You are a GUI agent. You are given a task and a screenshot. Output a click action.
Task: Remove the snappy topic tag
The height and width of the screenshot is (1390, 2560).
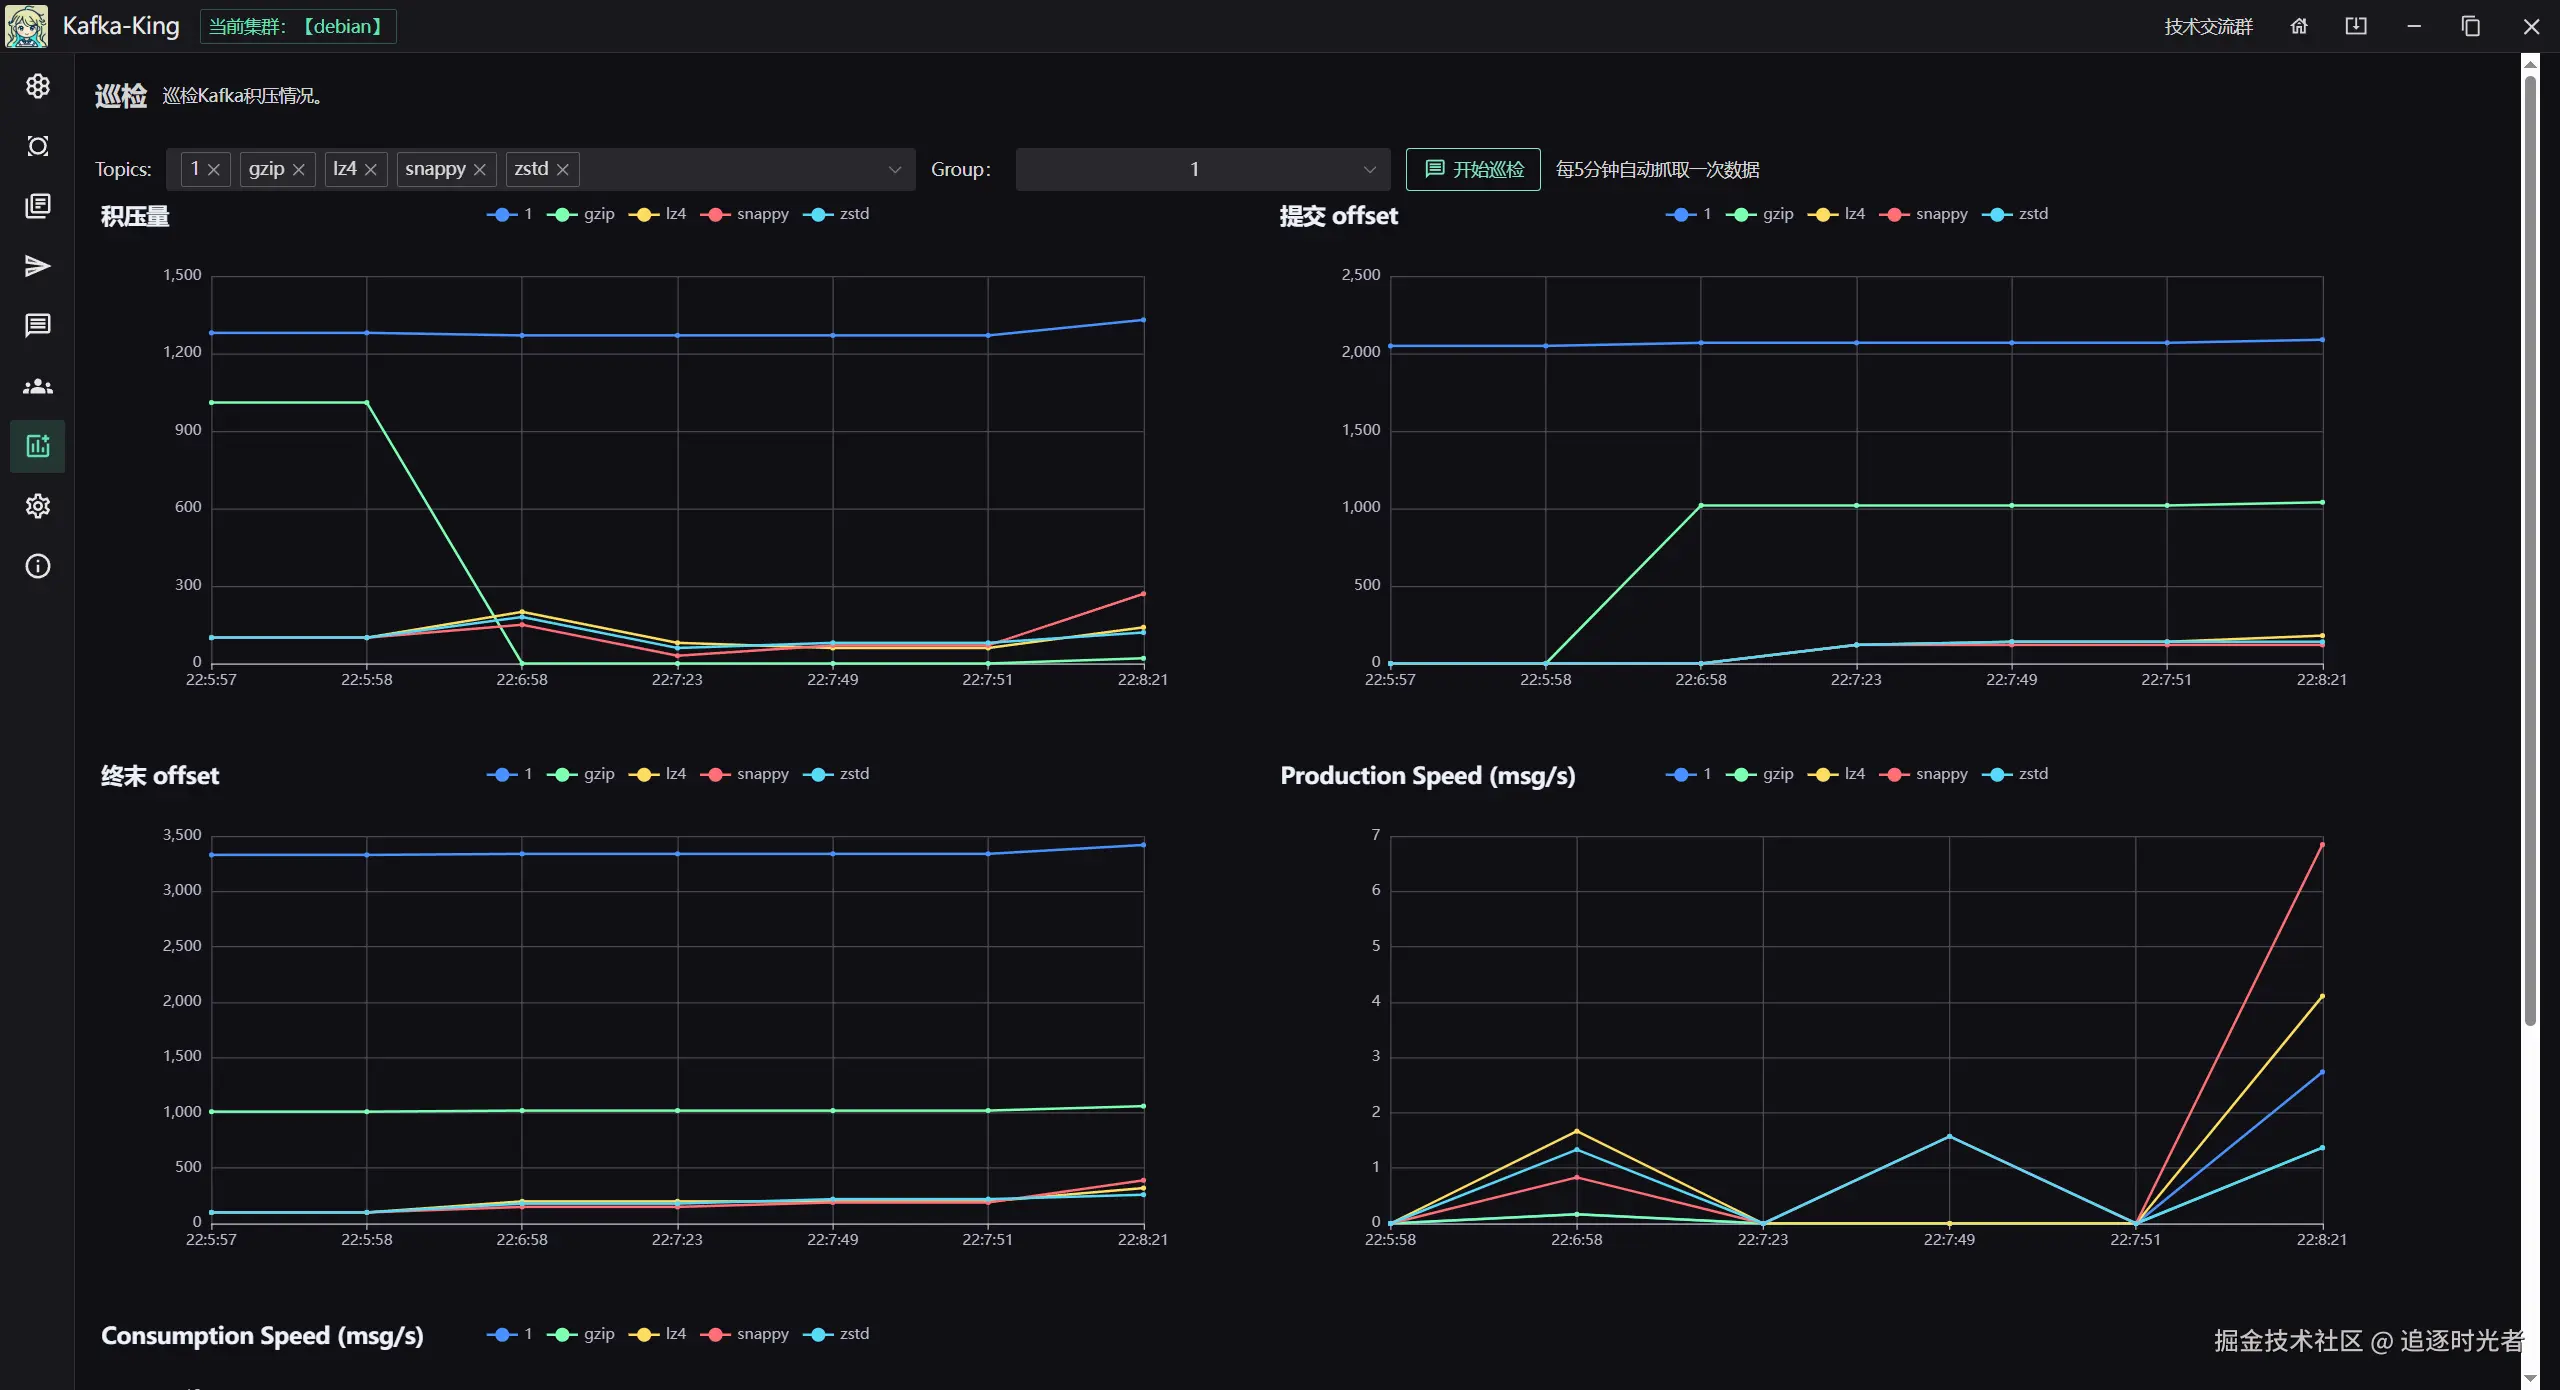[480, 169]
